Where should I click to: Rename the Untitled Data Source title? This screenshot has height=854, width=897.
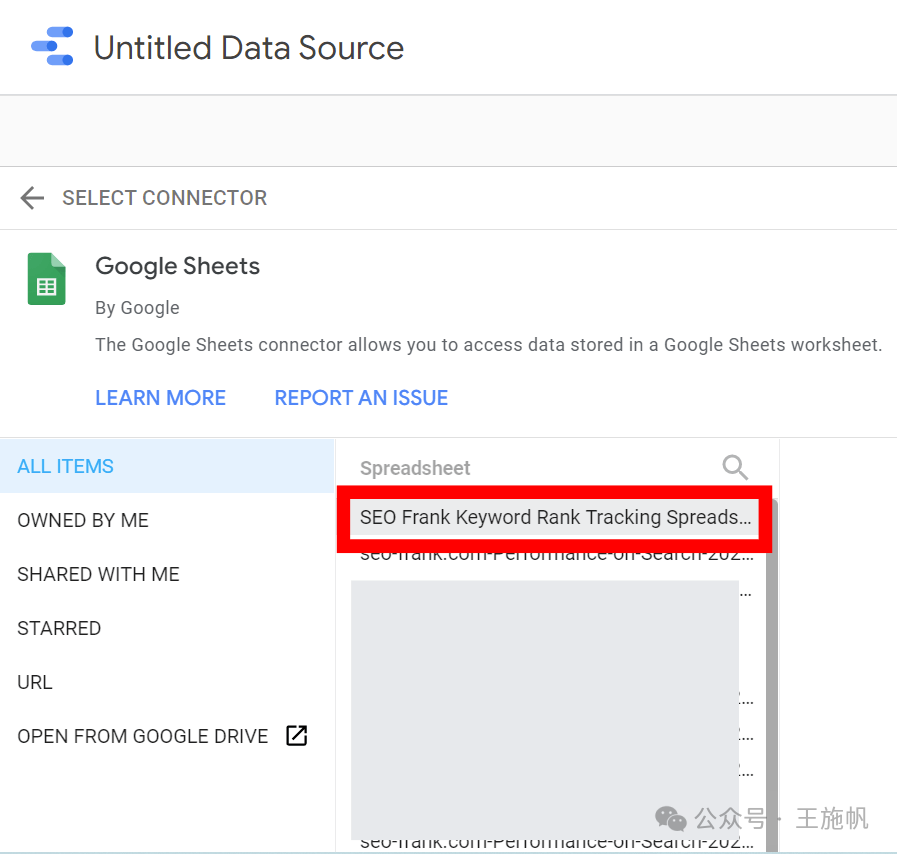(x=249, y=47)
